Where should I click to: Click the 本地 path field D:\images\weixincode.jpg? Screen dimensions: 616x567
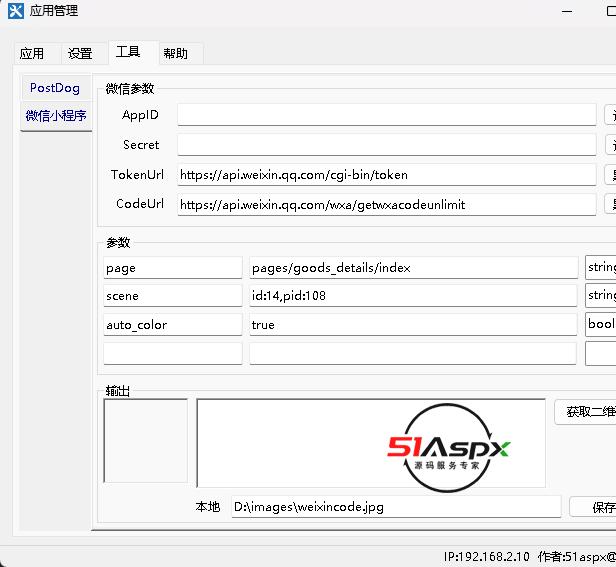coord(396,507)
